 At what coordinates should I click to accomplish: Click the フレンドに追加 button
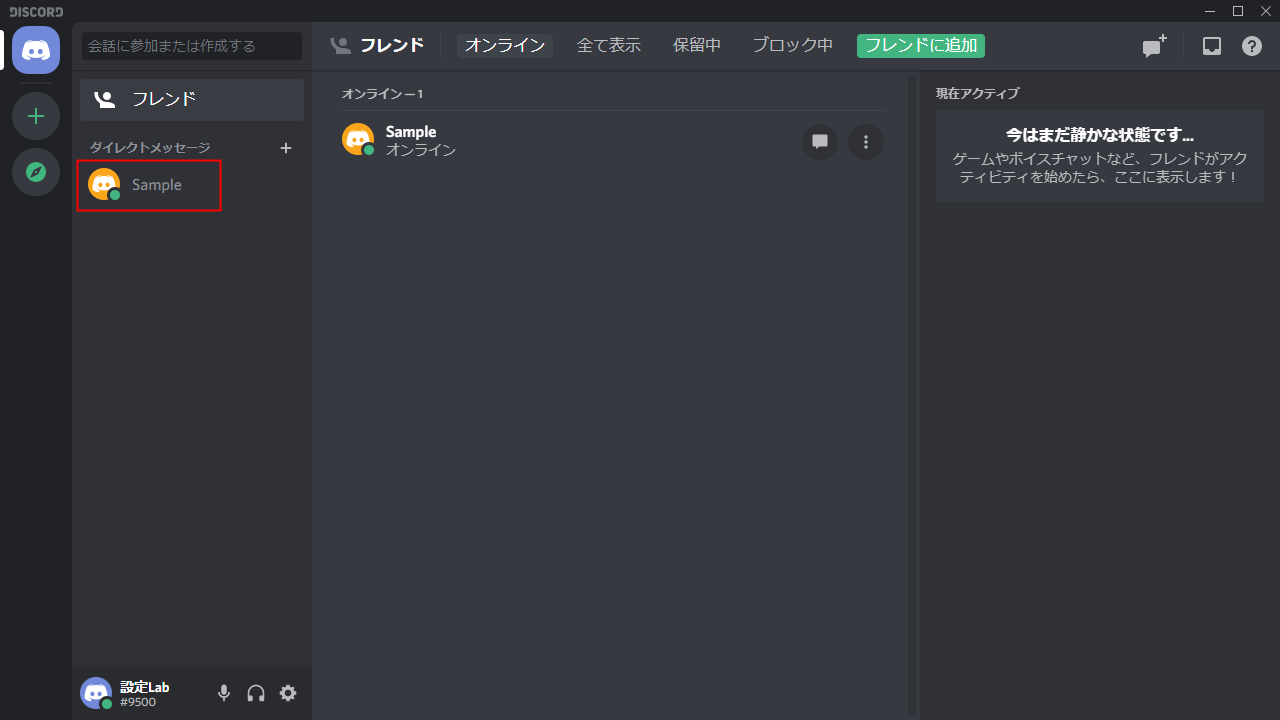[921, 45]
